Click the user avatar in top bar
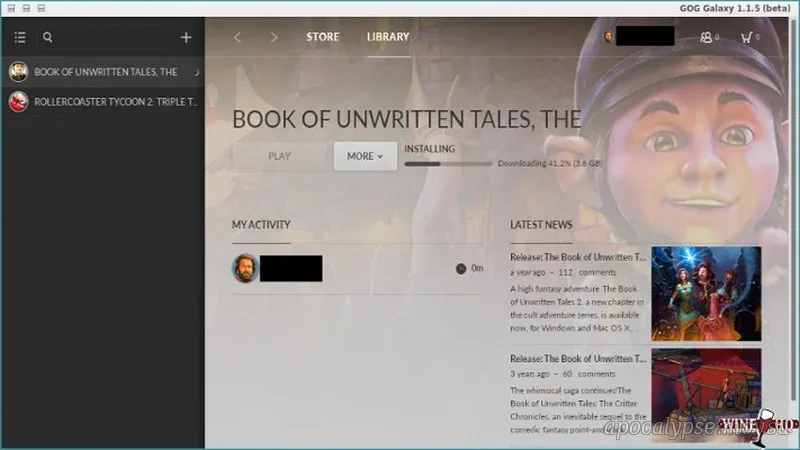 click(608, 37)
